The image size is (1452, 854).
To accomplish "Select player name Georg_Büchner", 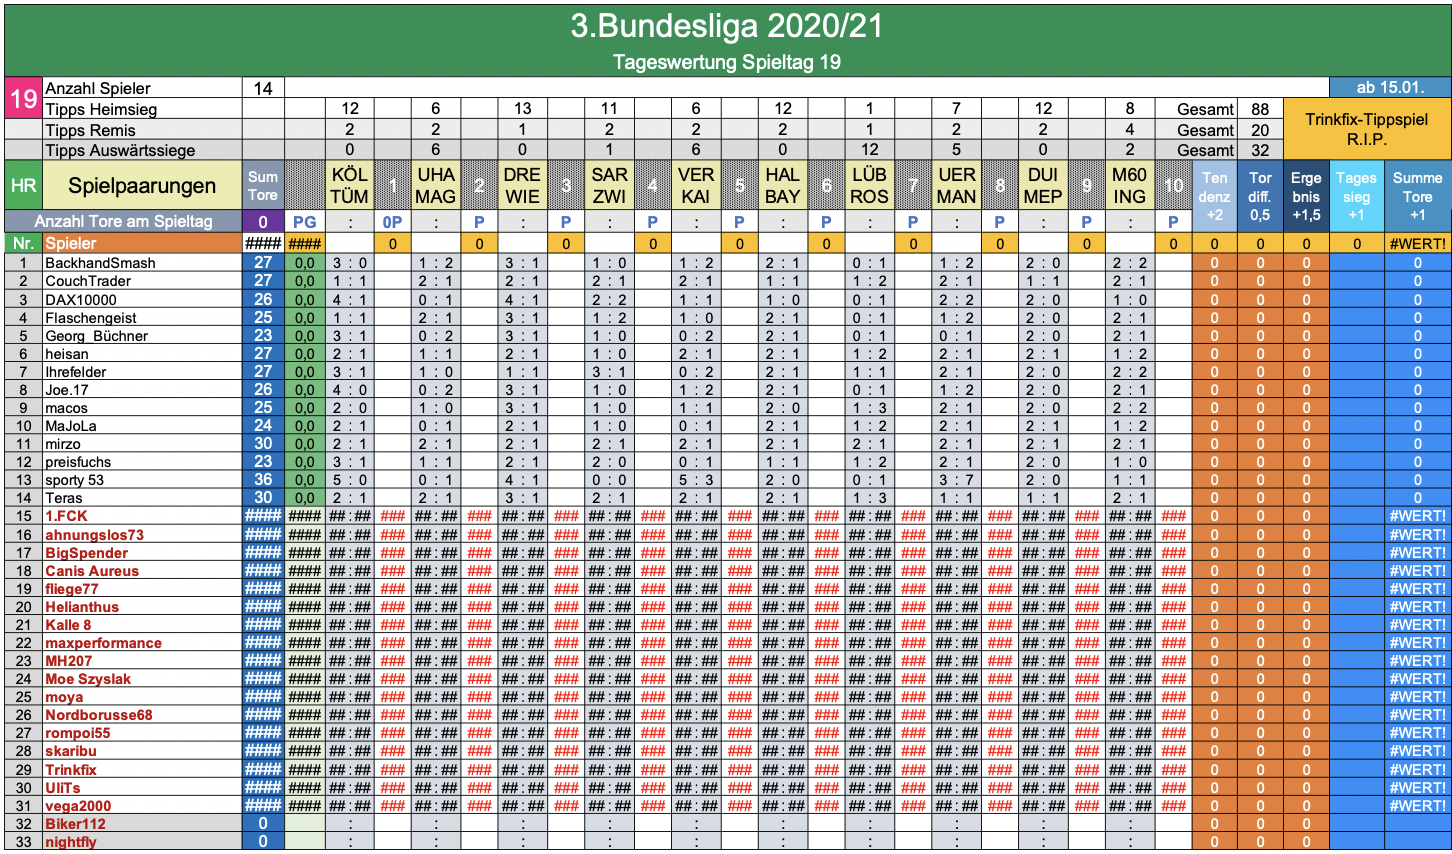I will 96,335.
